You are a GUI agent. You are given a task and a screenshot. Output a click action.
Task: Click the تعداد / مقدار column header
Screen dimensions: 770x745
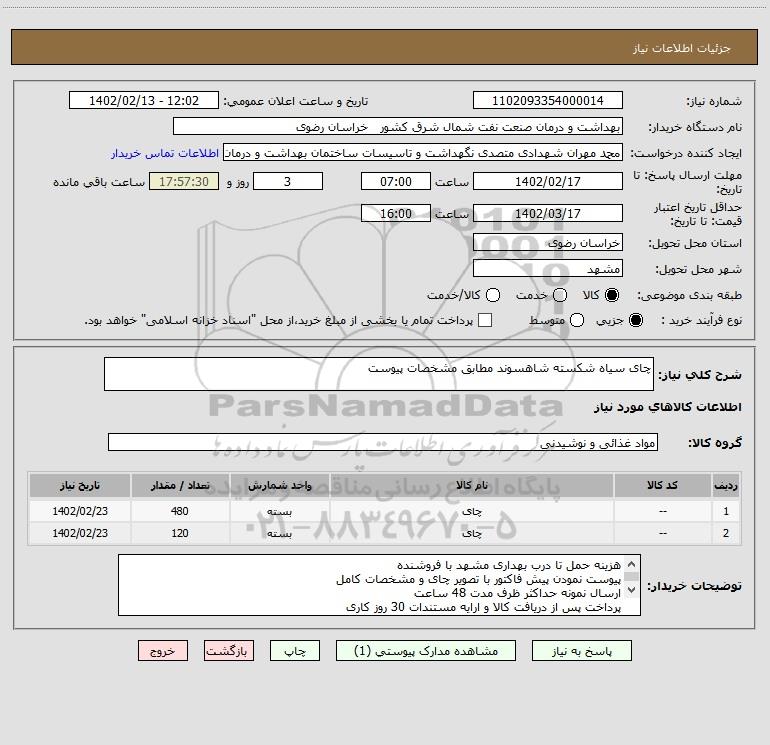180,485
